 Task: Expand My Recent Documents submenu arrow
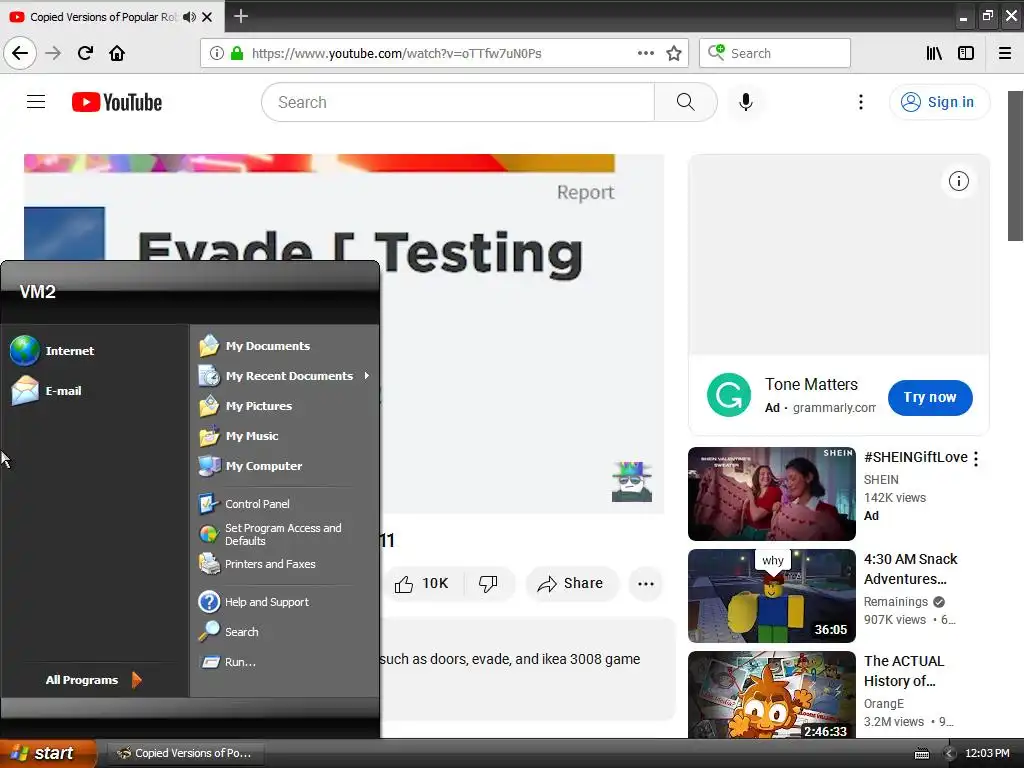pos(367,376)
